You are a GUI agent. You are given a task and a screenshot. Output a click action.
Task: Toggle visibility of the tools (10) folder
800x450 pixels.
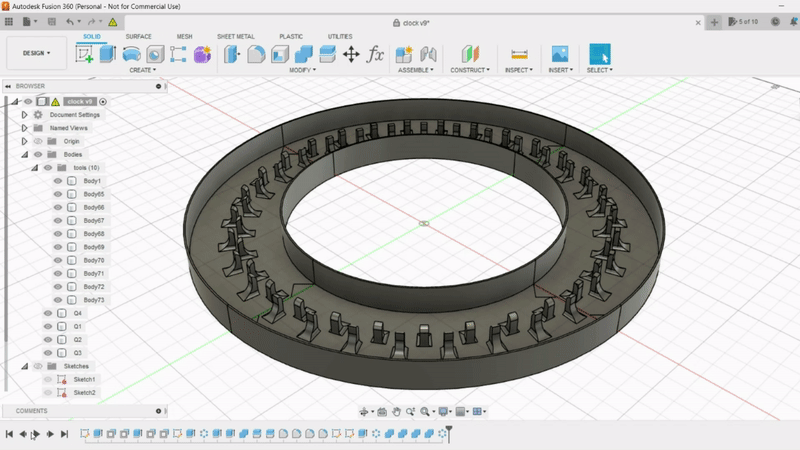tap(48, 167)
